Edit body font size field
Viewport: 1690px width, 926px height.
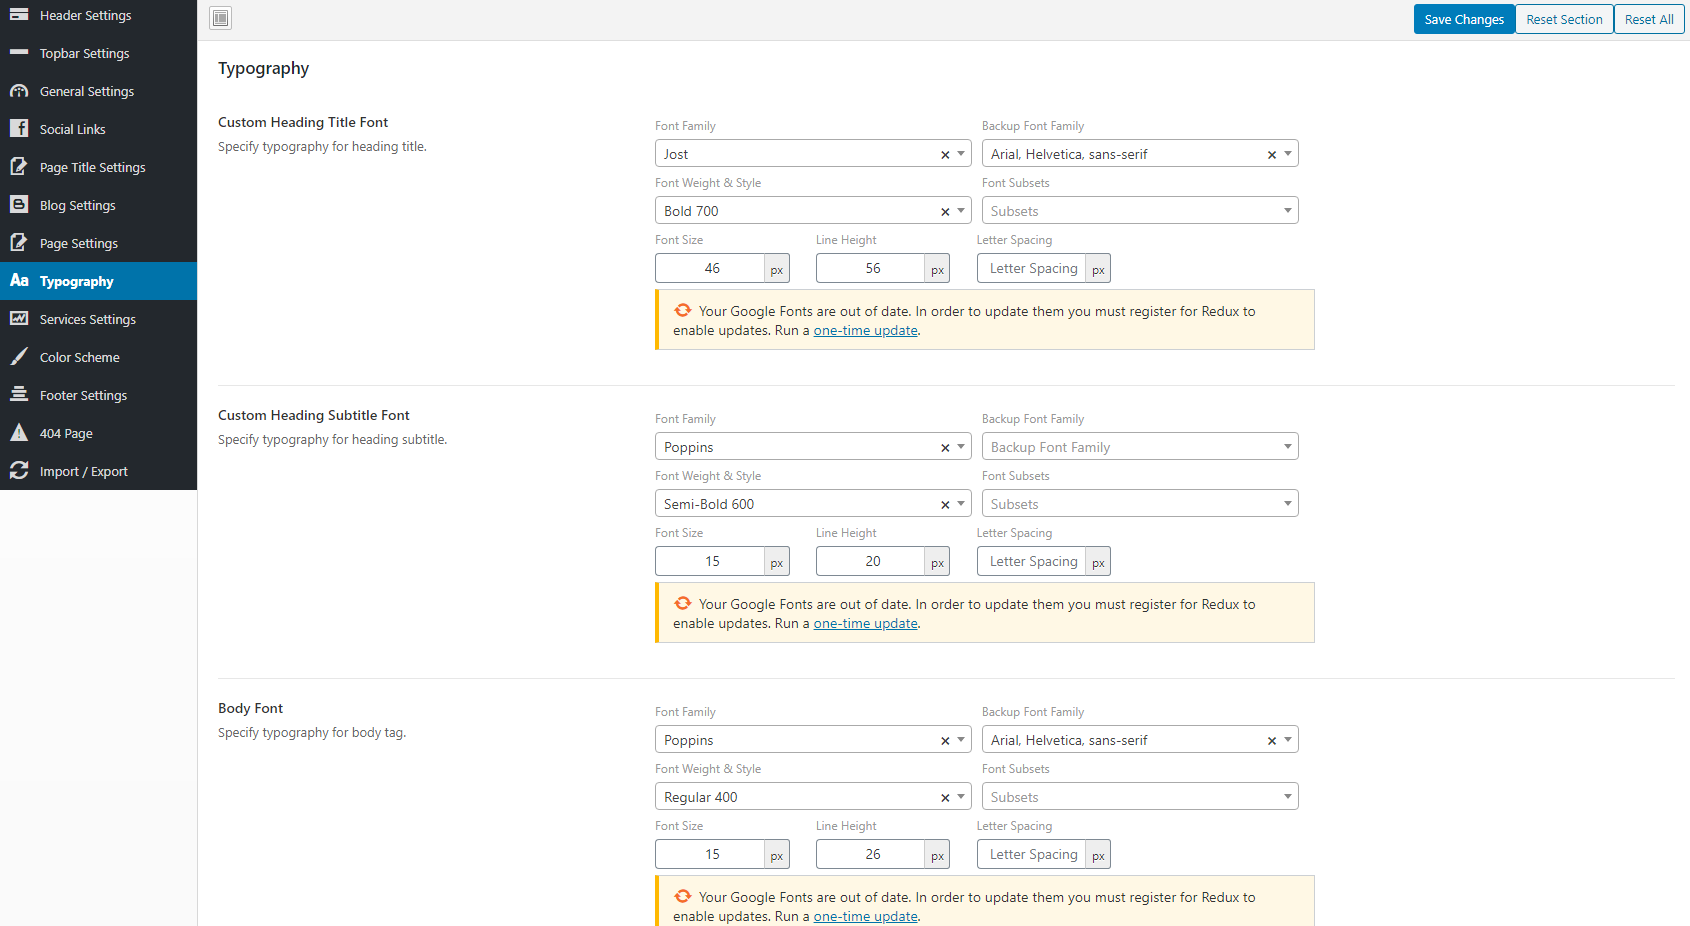pyautogui.click(x=711, y=854)
